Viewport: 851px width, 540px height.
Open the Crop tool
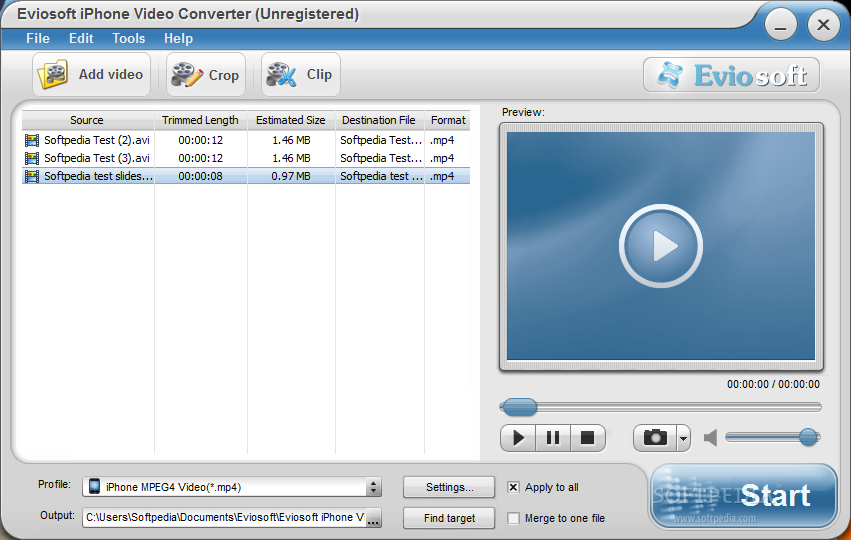coord(206,74)
